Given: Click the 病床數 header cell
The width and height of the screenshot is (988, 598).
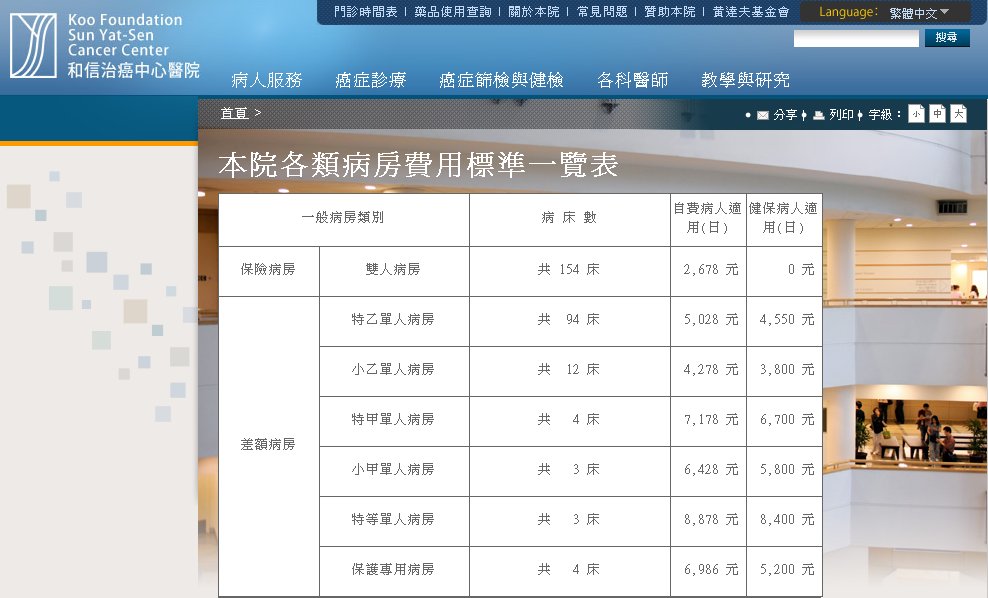Looking at the screenshot, I should tap(570, 220).
